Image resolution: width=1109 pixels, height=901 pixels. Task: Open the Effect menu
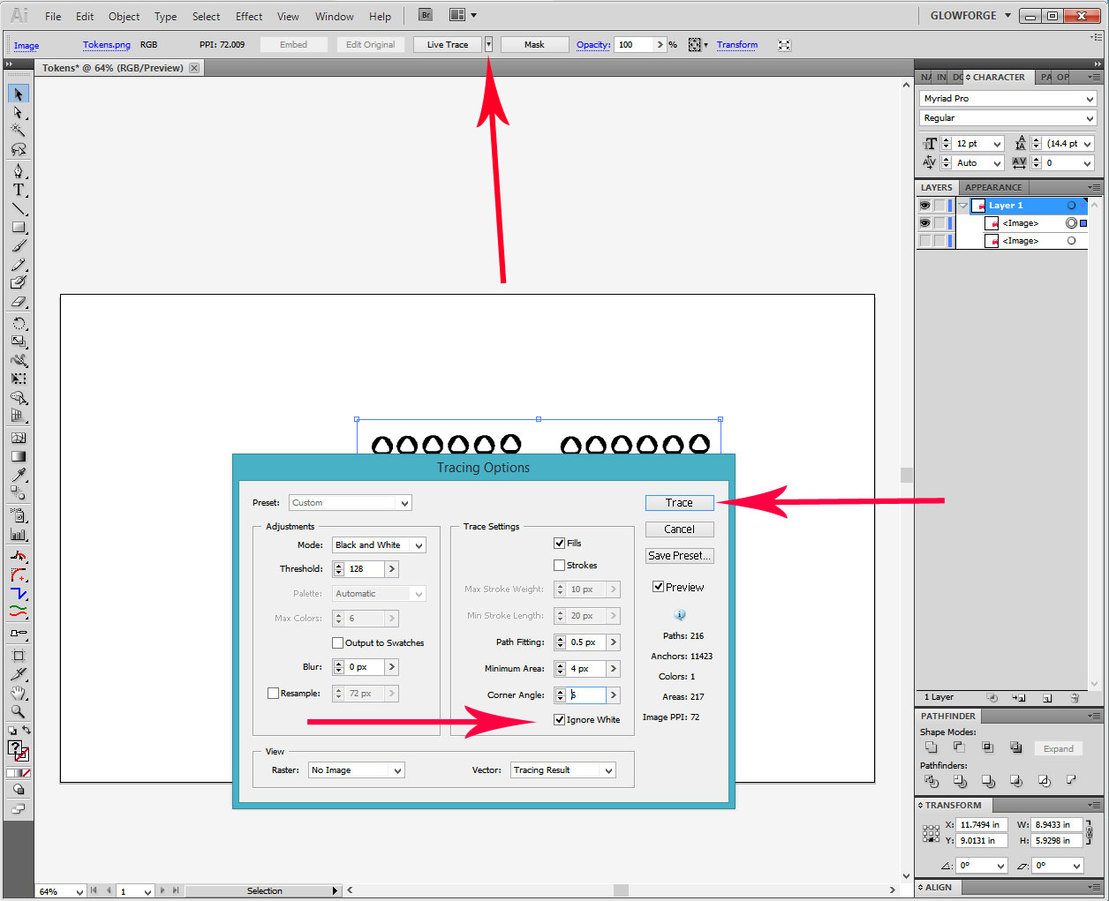[x=249, y=17]
